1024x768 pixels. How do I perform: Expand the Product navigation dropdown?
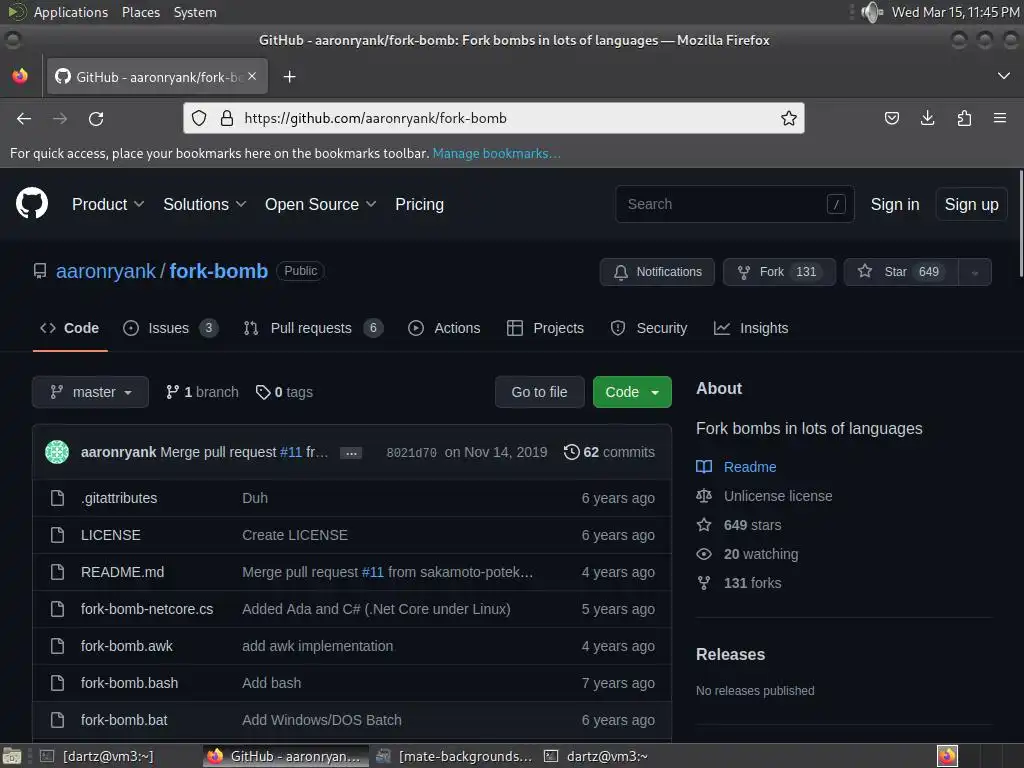pos(108,204)
